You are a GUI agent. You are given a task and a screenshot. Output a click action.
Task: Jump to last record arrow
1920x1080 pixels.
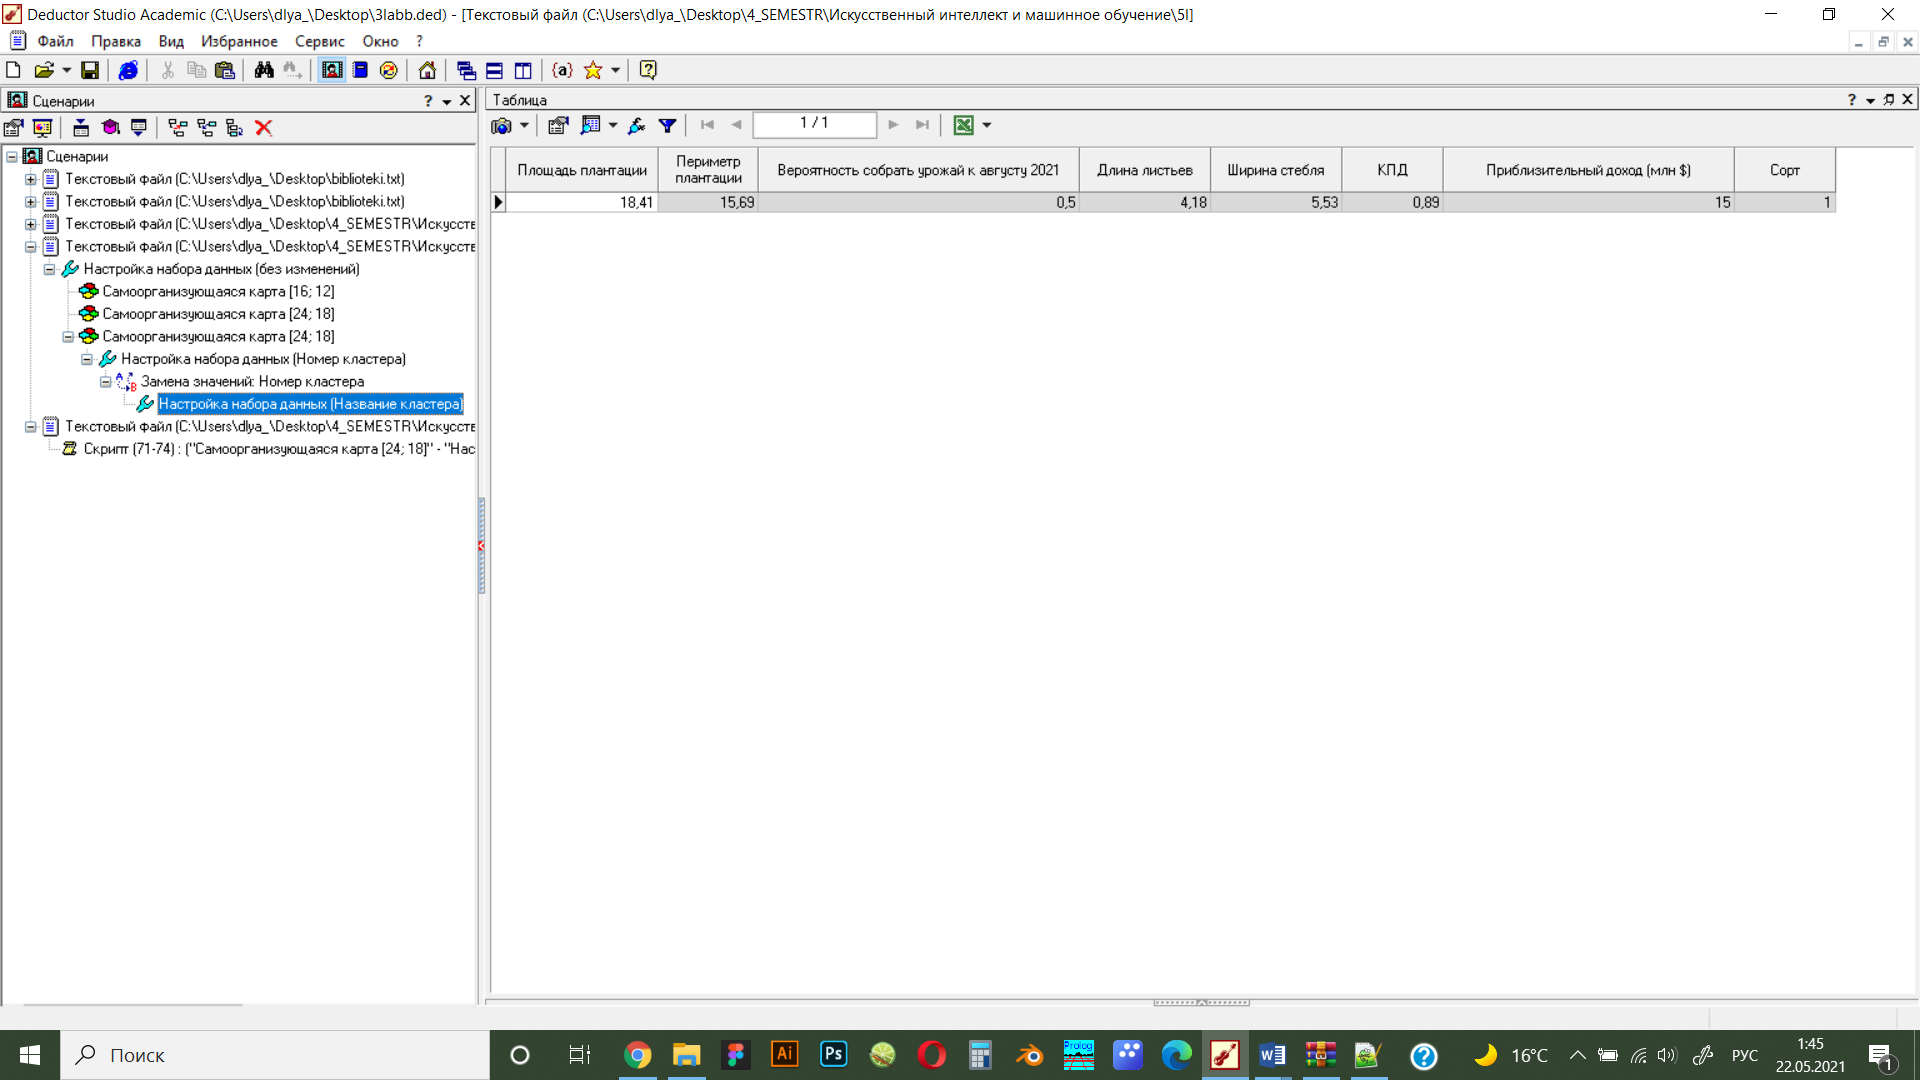[x=922, y=125]
